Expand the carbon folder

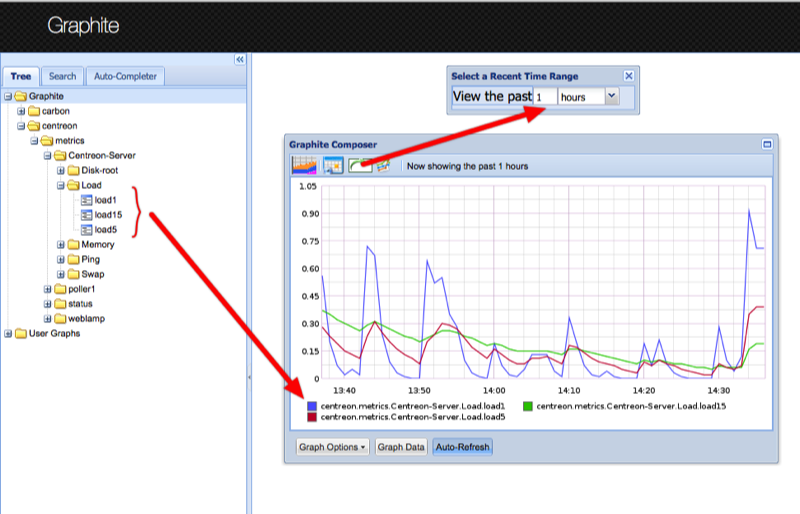point(21,111)
